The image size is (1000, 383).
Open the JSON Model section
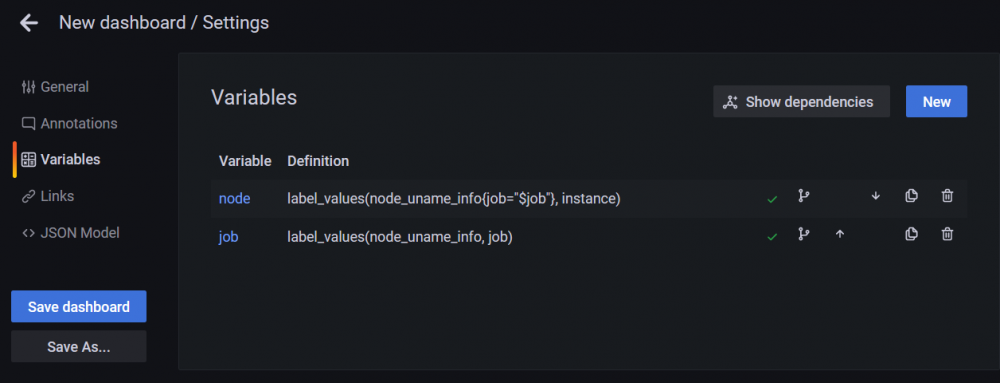tap(71, 233)
